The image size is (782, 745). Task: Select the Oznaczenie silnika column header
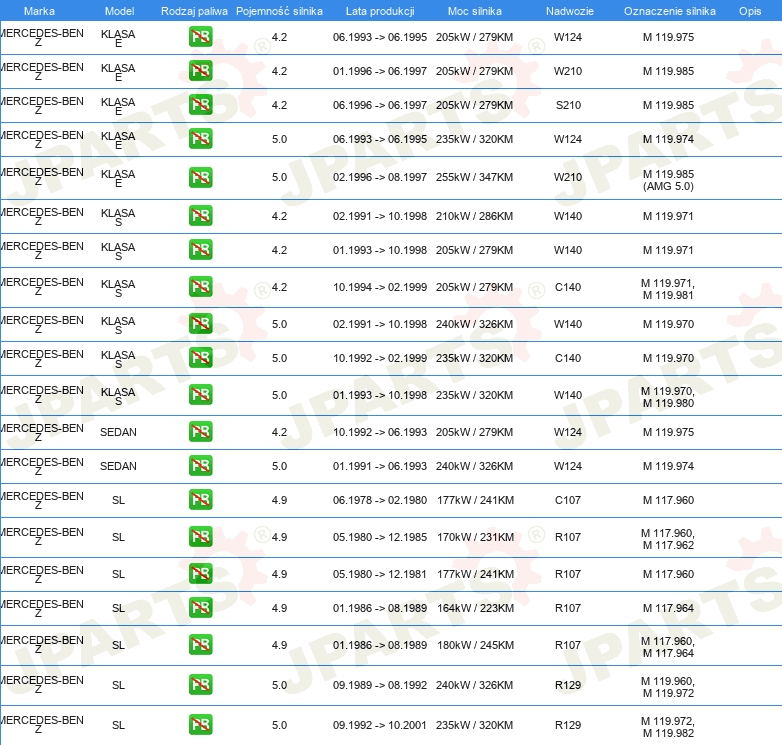coord(669,11)
